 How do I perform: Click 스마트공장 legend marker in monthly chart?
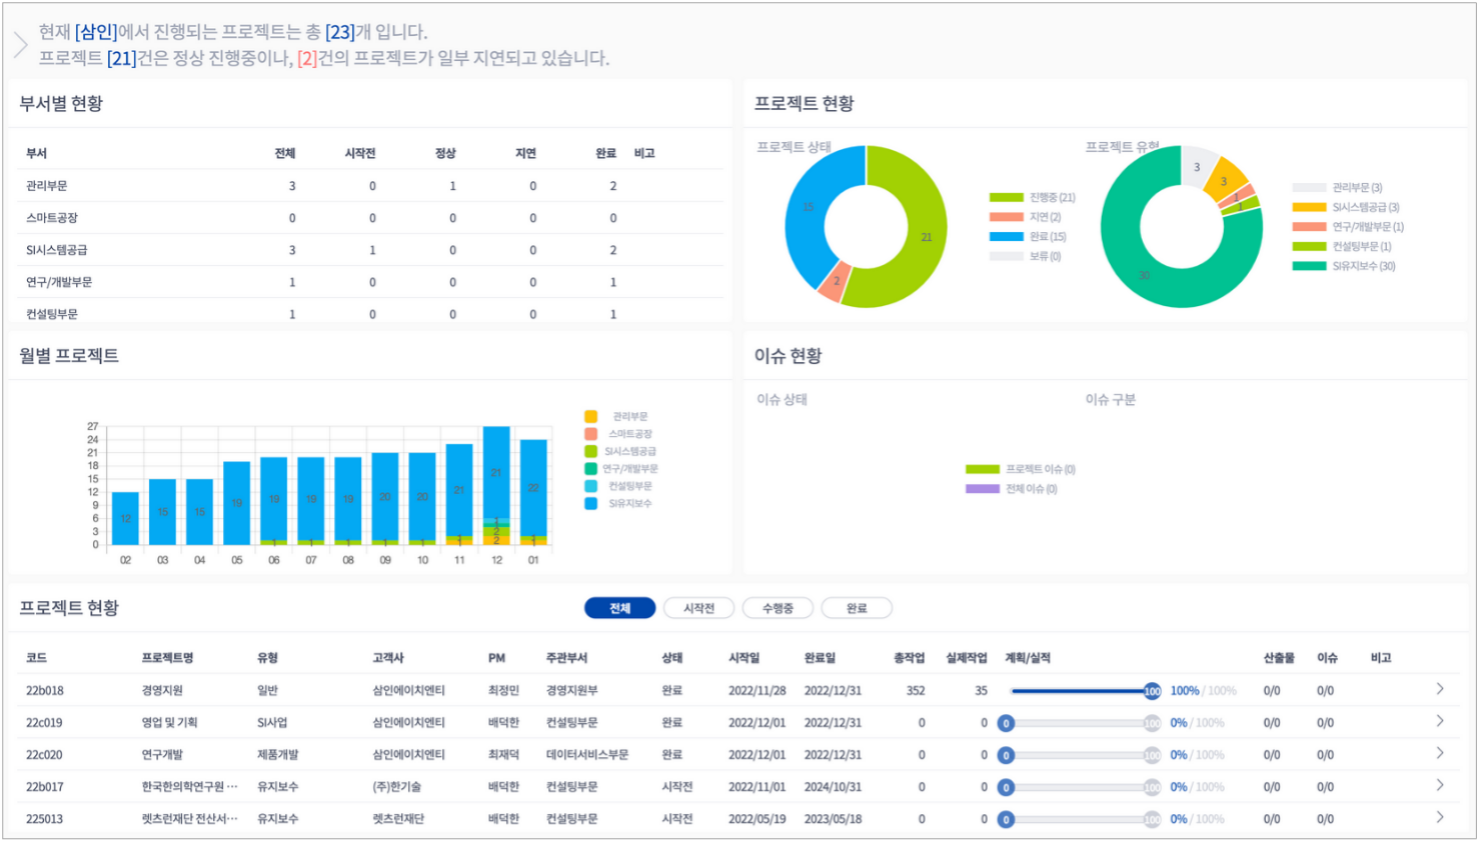click(591, 434)
